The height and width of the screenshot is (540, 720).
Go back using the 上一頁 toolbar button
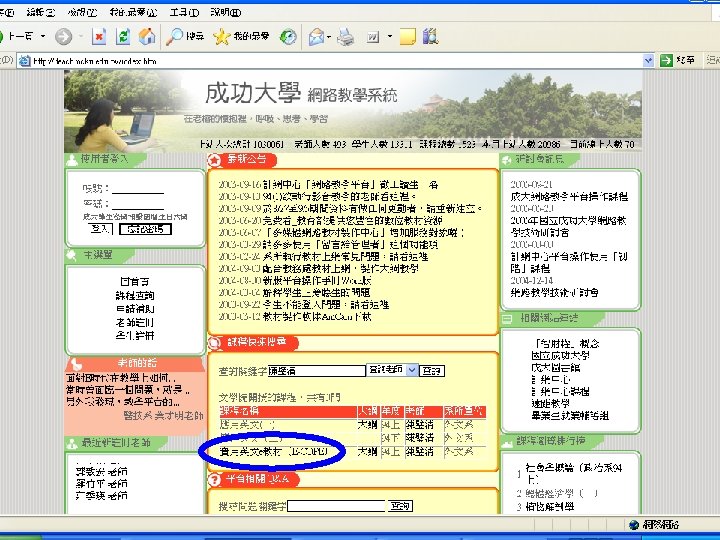click(17, 36)
